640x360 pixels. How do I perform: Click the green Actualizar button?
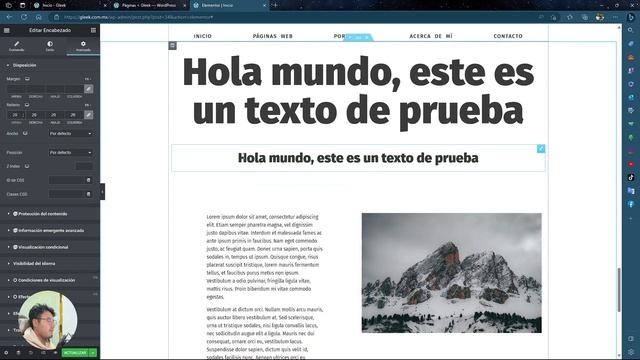75,353
